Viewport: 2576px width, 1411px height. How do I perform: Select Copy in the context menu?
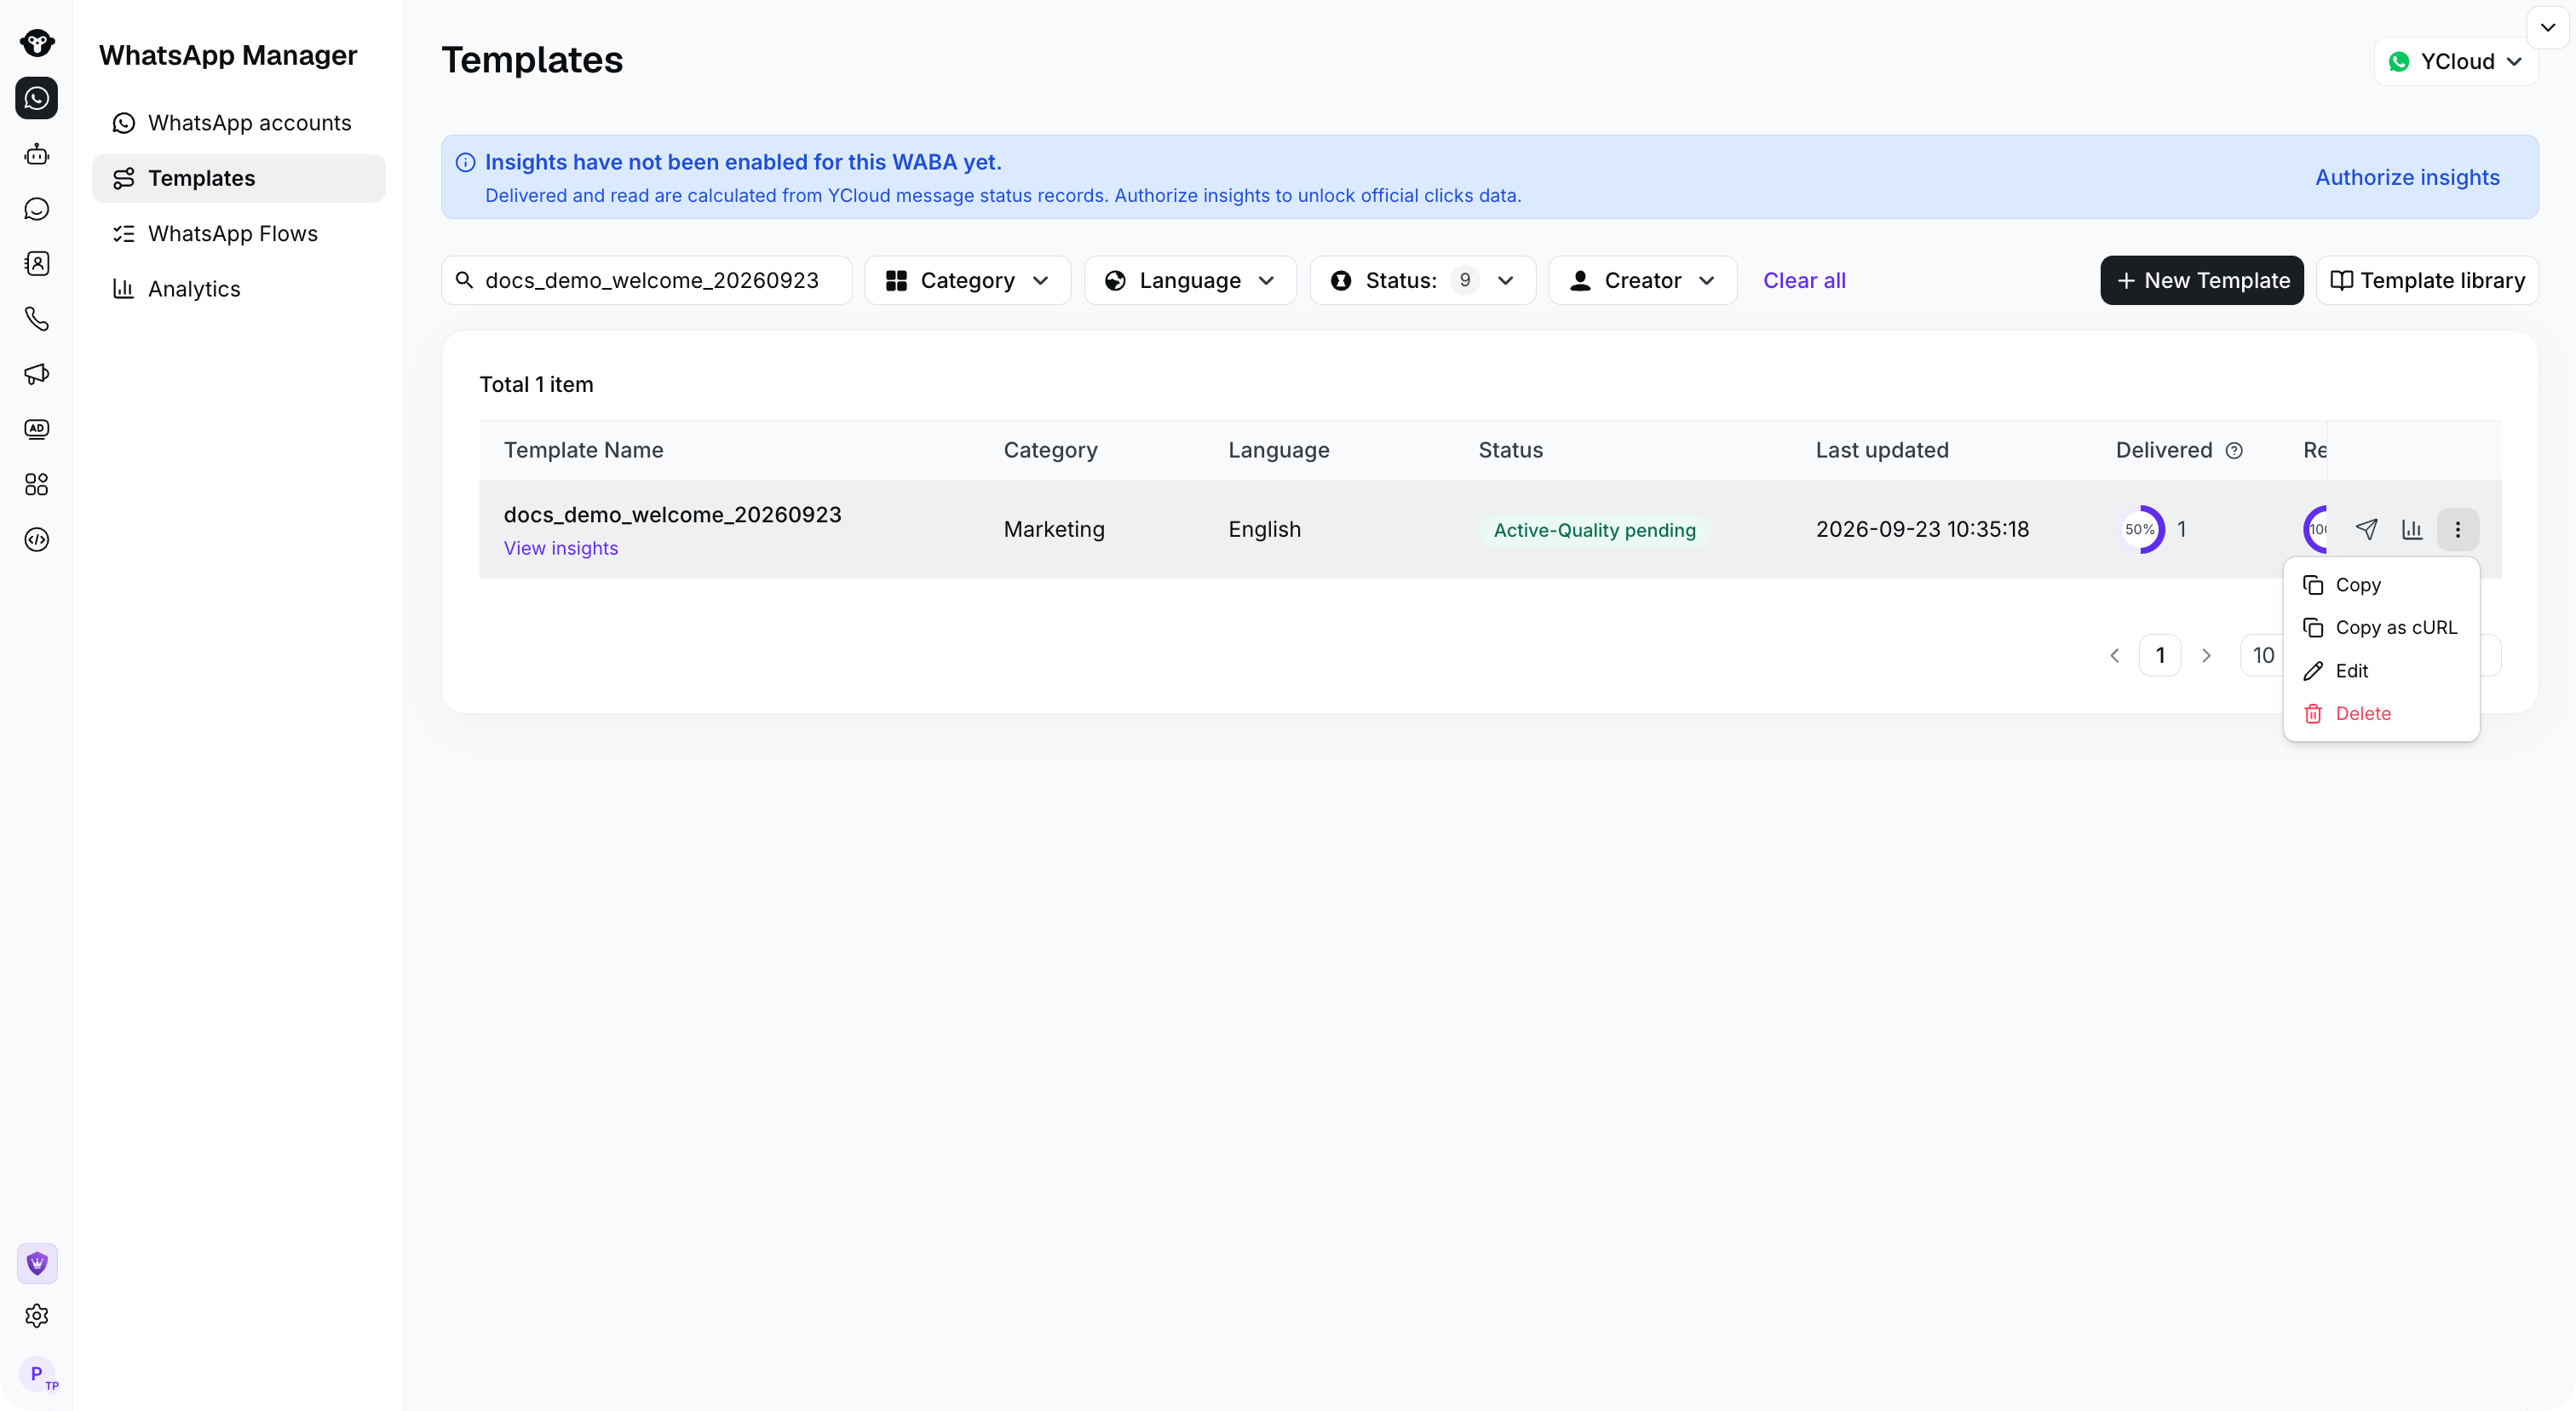pyautogui.click(x=2381, y=585)
